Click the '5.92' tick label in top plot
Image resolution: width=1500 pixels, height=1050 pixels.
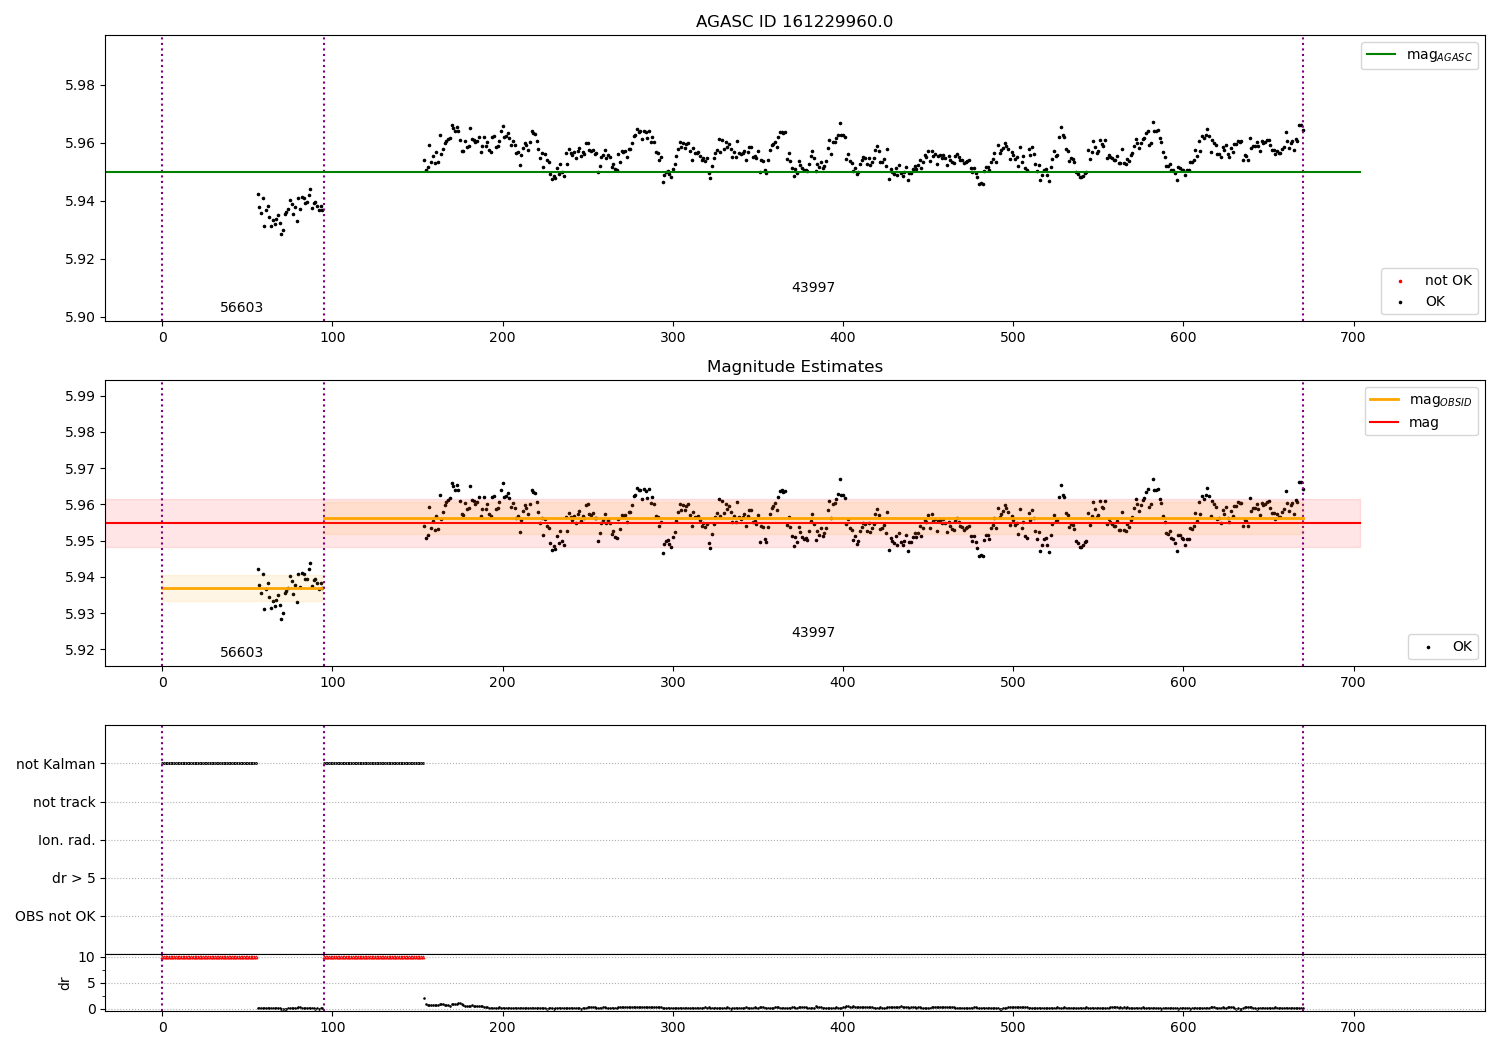[x=78, y=259]
